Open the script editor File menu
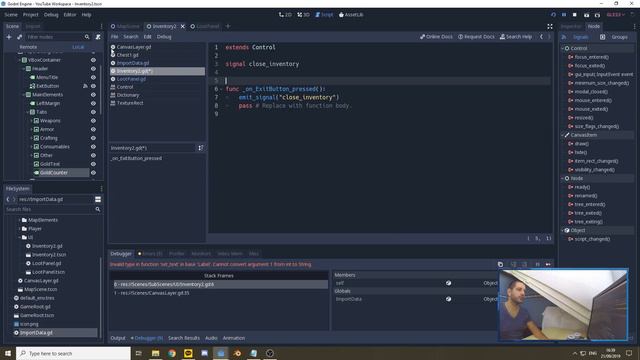The height and width of the screenshot is (360, 640). tap(115, 37)
